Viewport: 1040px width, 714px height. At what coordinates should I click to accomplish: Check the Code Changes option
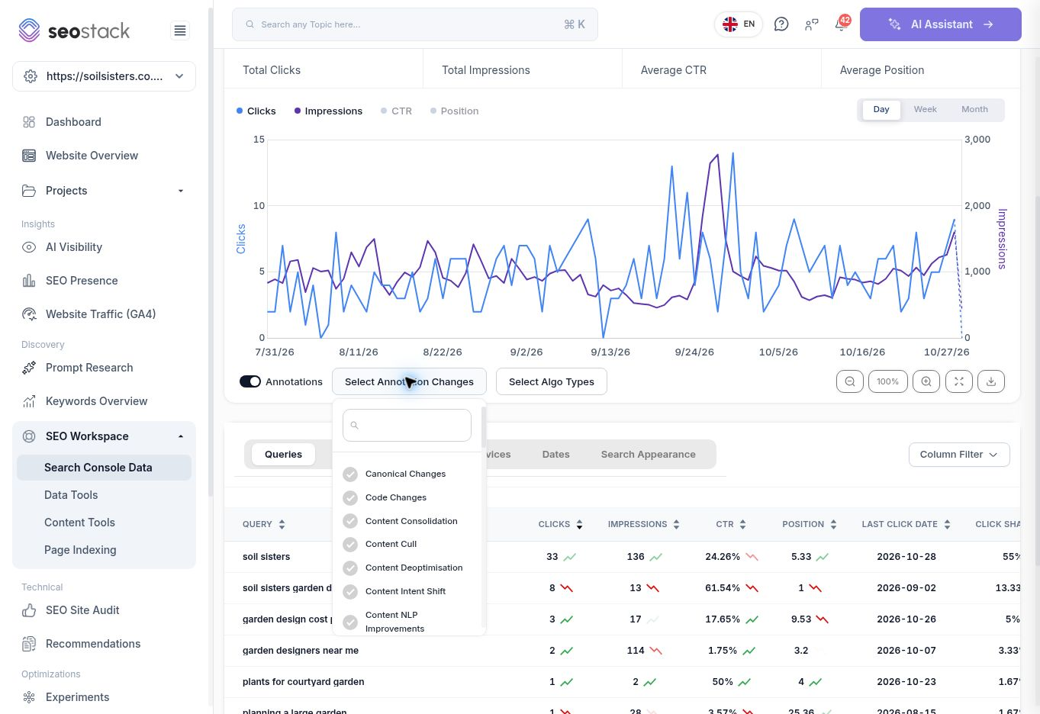point(350,498)
